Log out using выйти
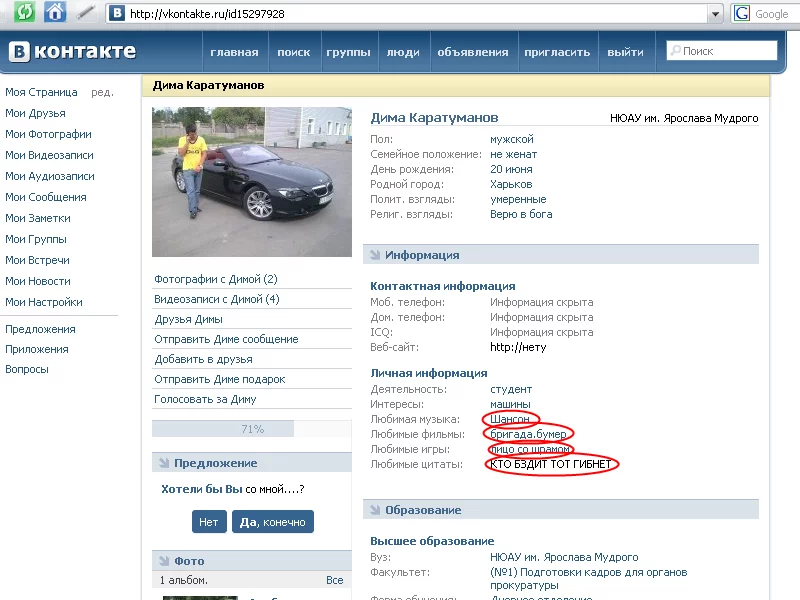The width and height of the screenshot is (800, 600). [x=626, y=52]
